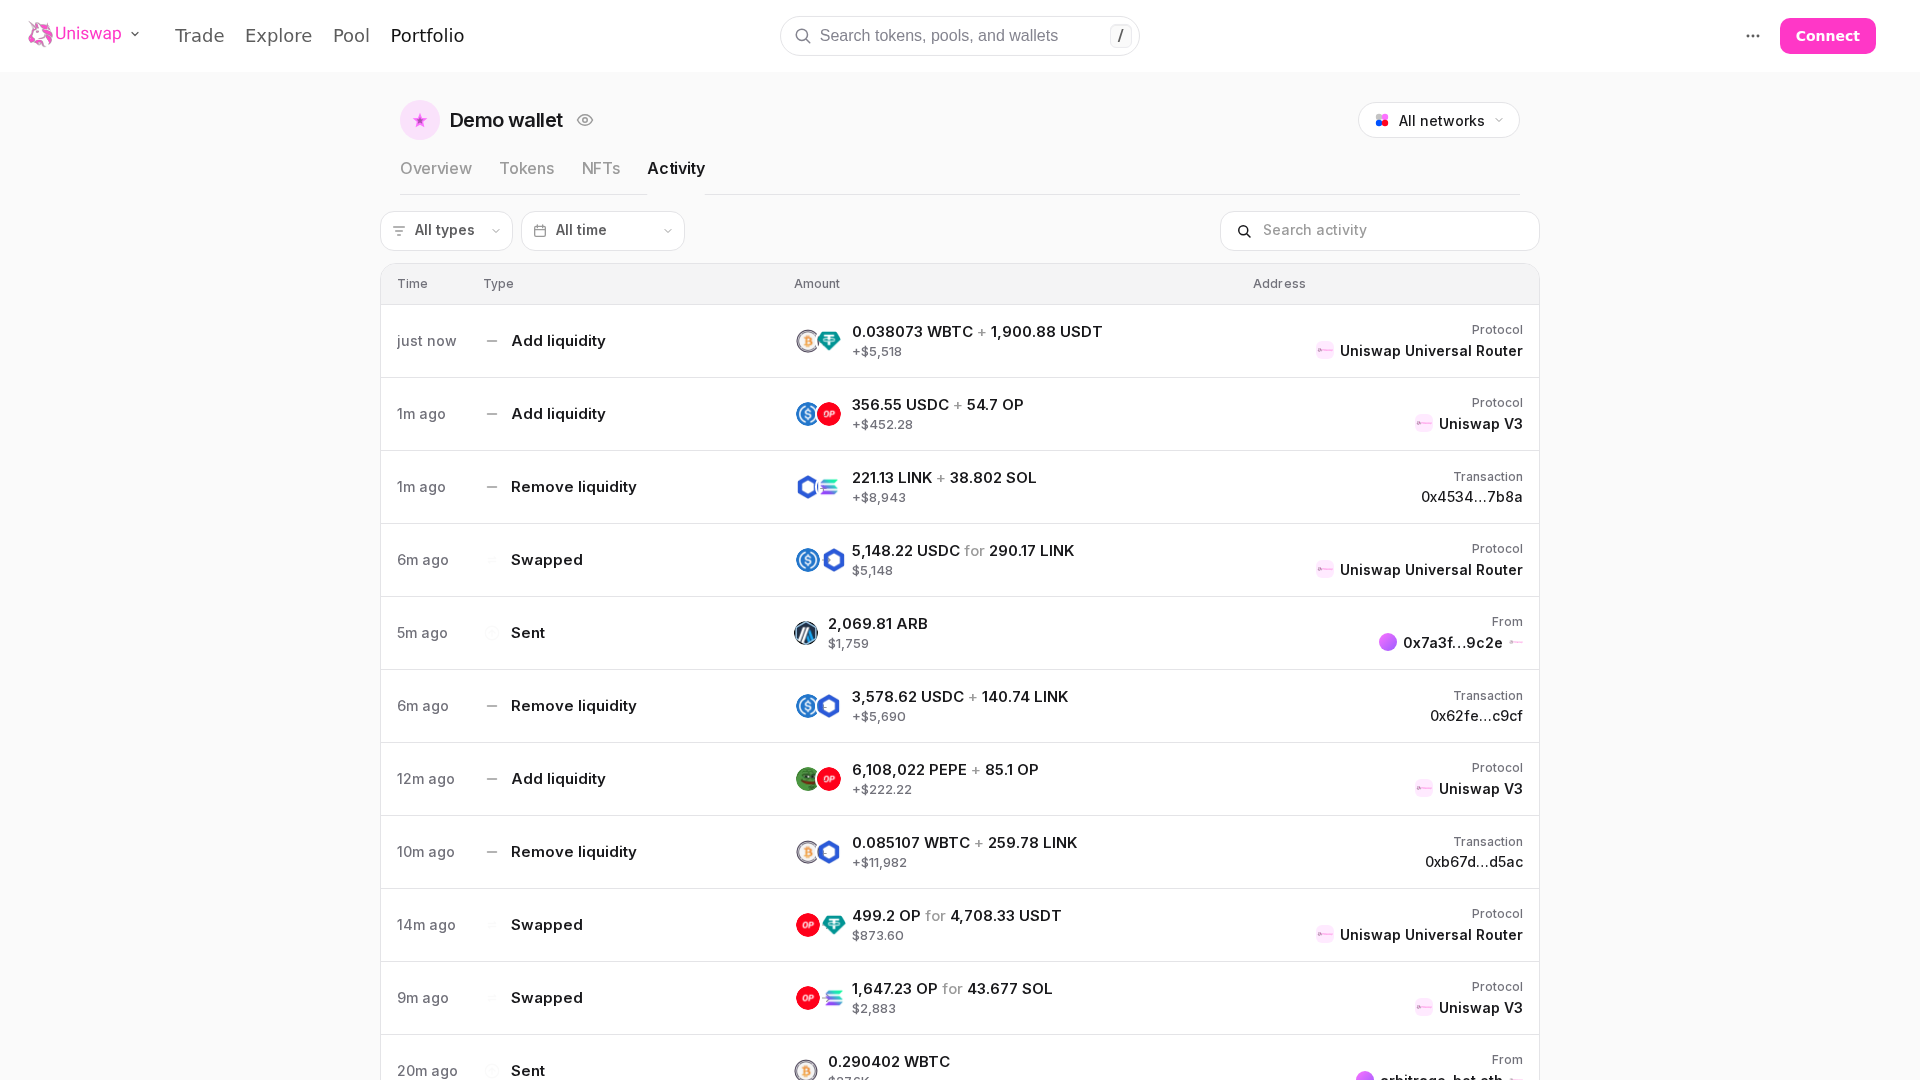
Task: Open the Pool section
Action: (351, 36)
